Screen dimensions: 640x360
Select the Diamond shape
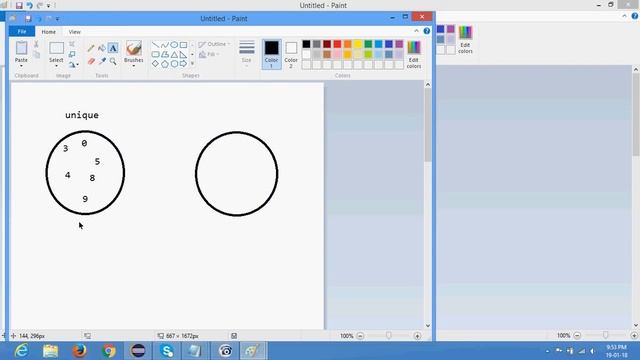click(156, 64)
